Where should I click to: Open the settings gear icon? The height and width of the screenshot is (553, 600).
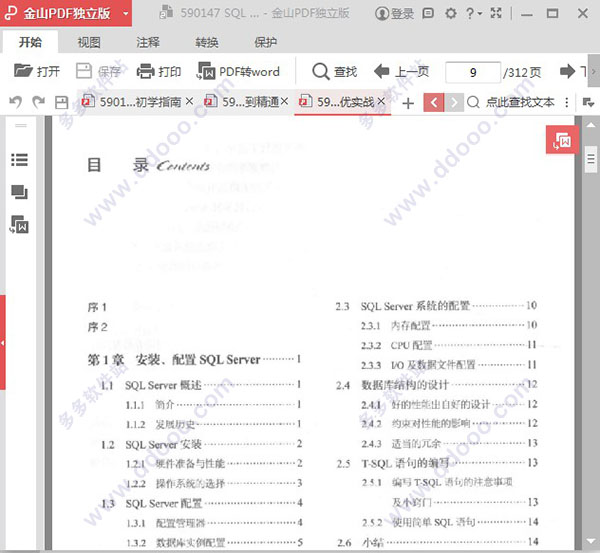451,13
